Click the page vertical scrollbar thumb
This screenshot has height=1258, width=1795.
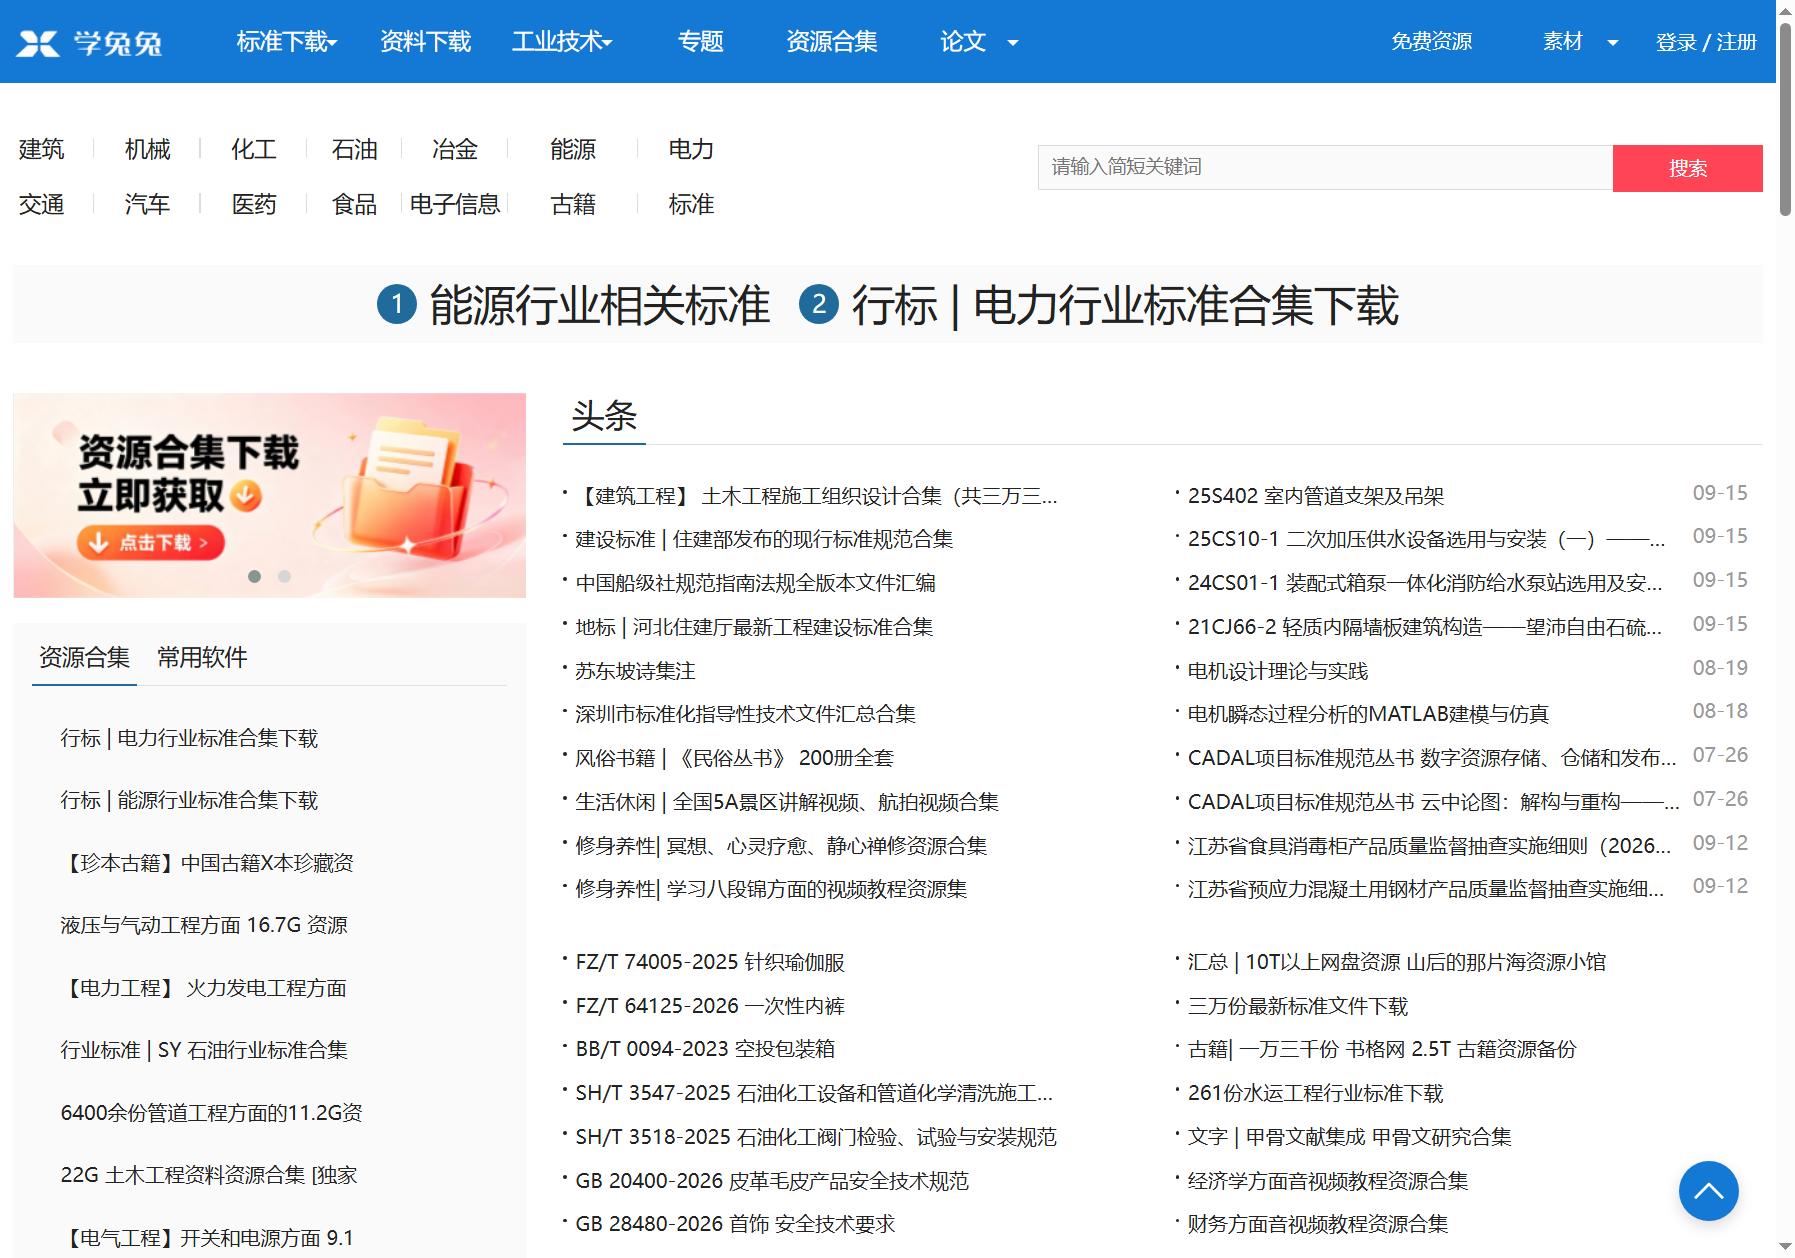(1786, 110)
